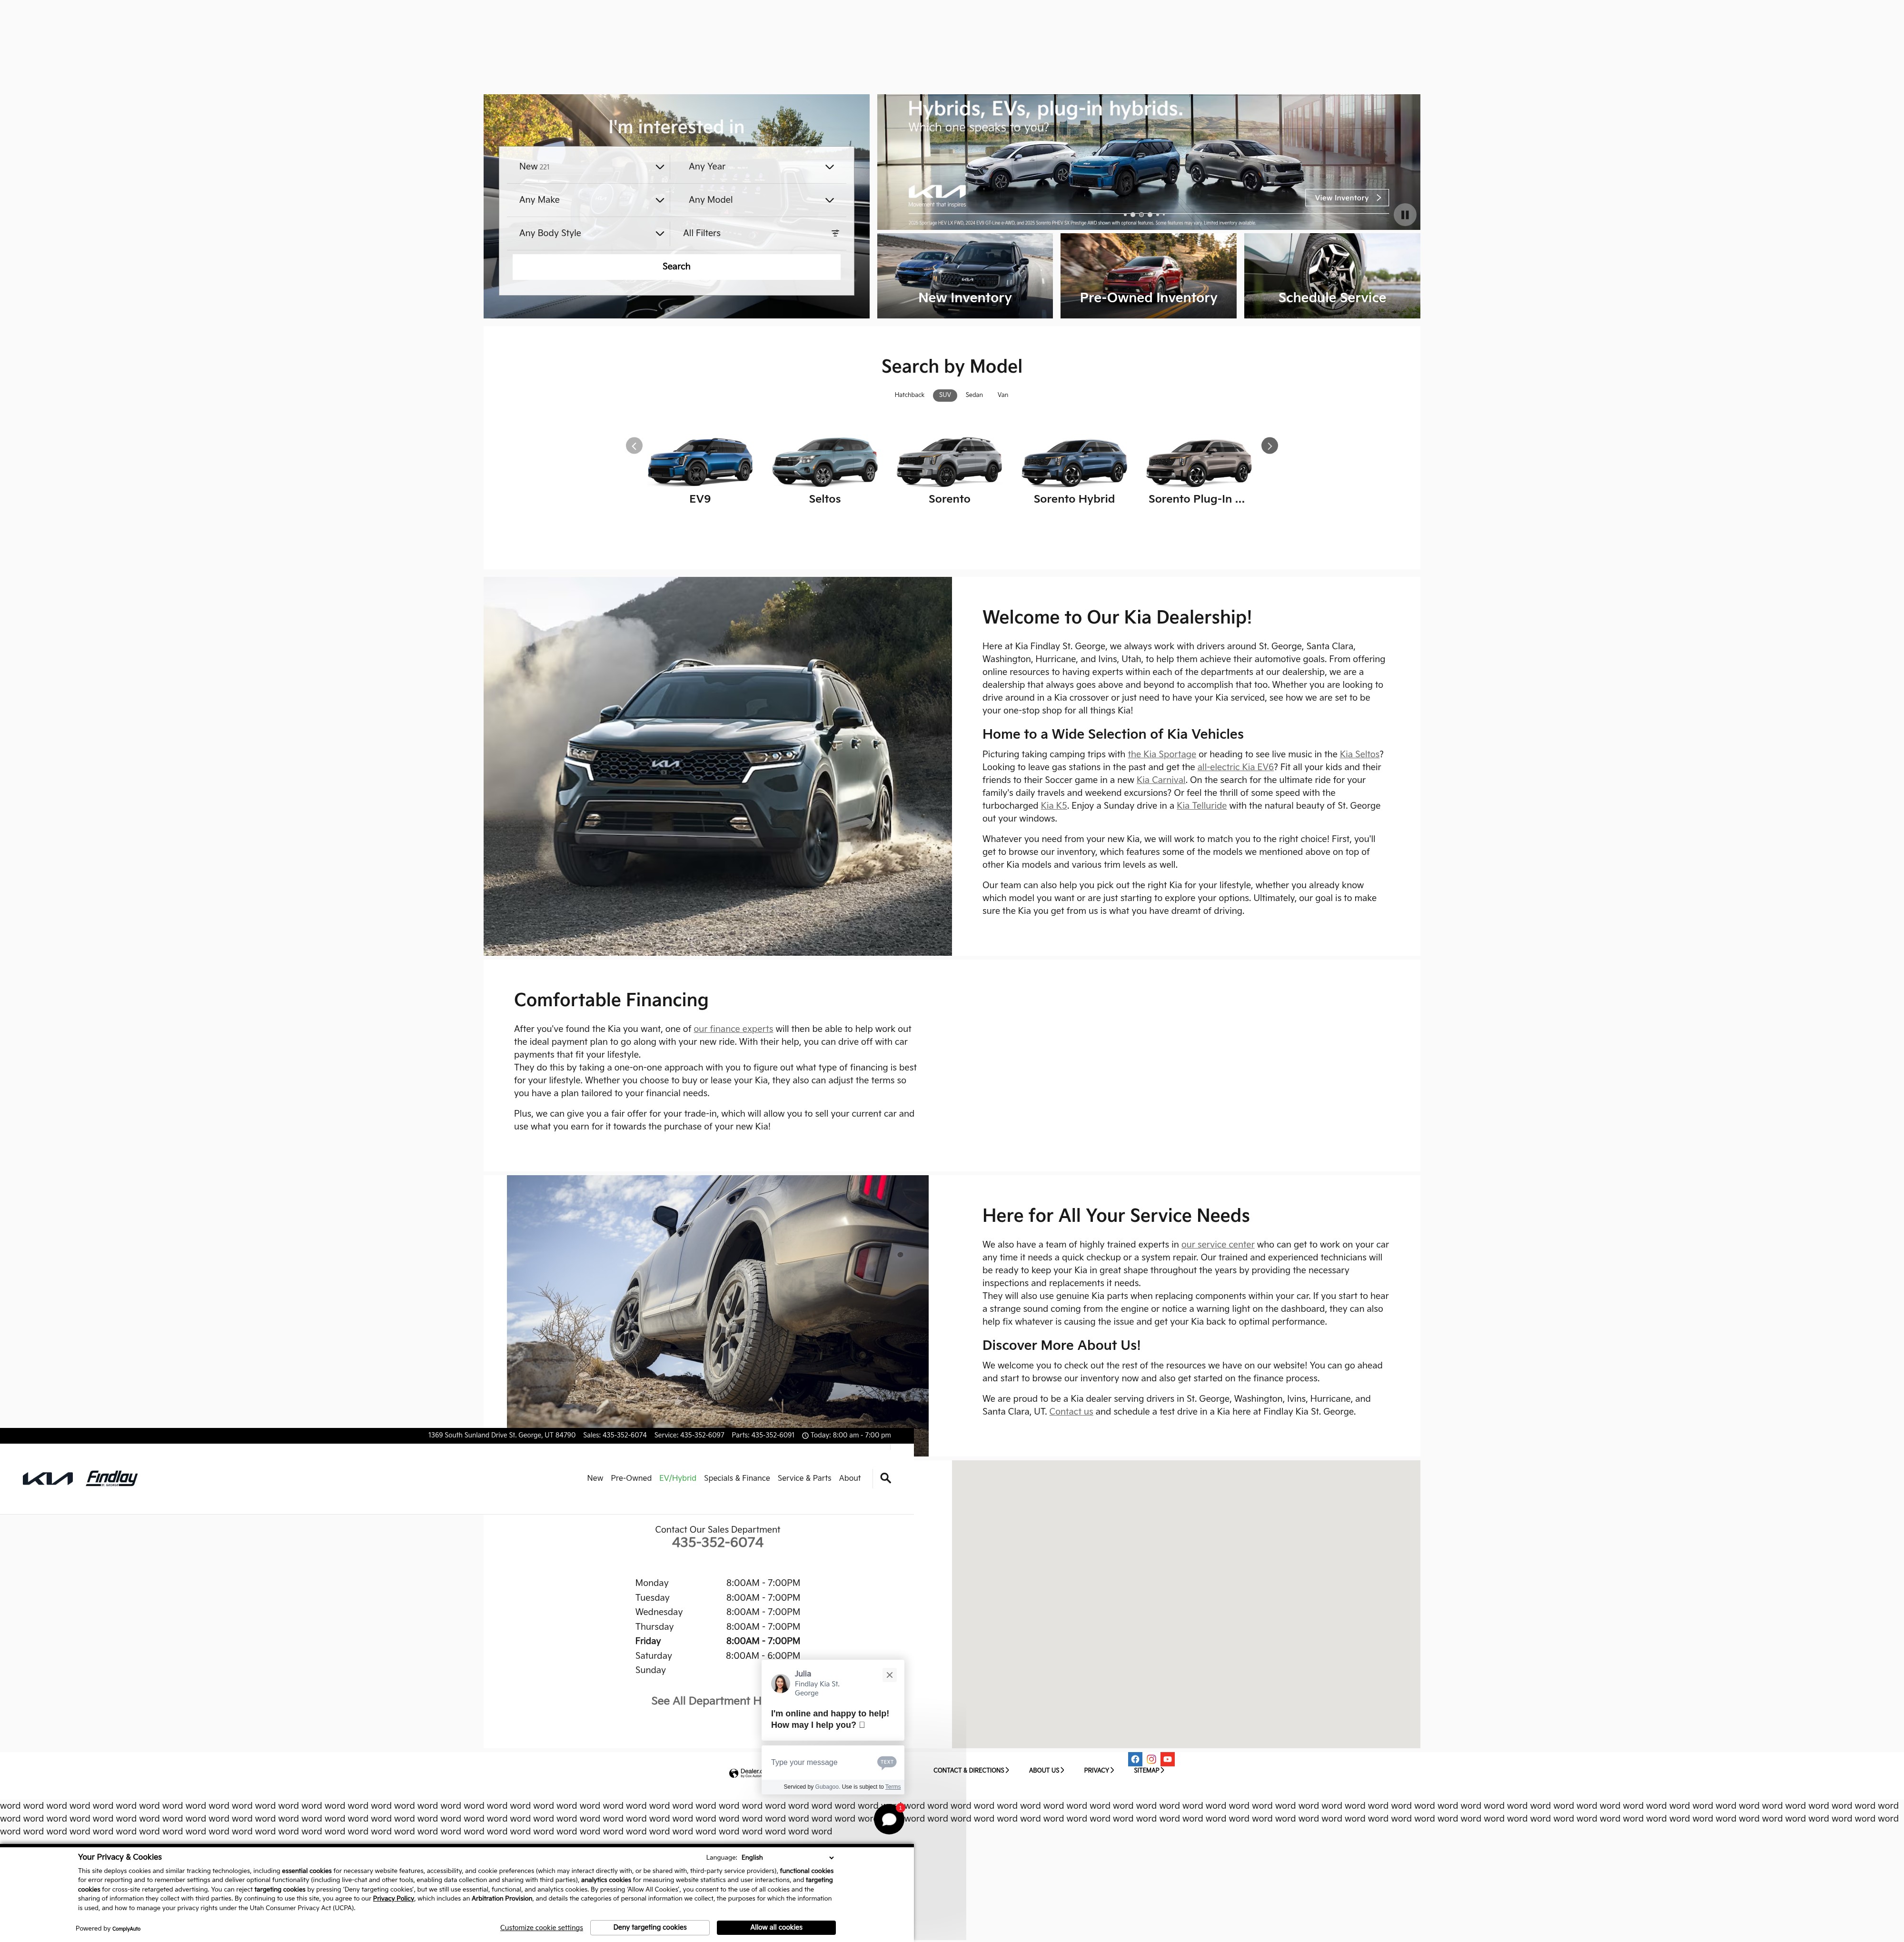Click Allow all cookies button
The height and width of the screenshot is (1942, 1904).
[776, 1928]
